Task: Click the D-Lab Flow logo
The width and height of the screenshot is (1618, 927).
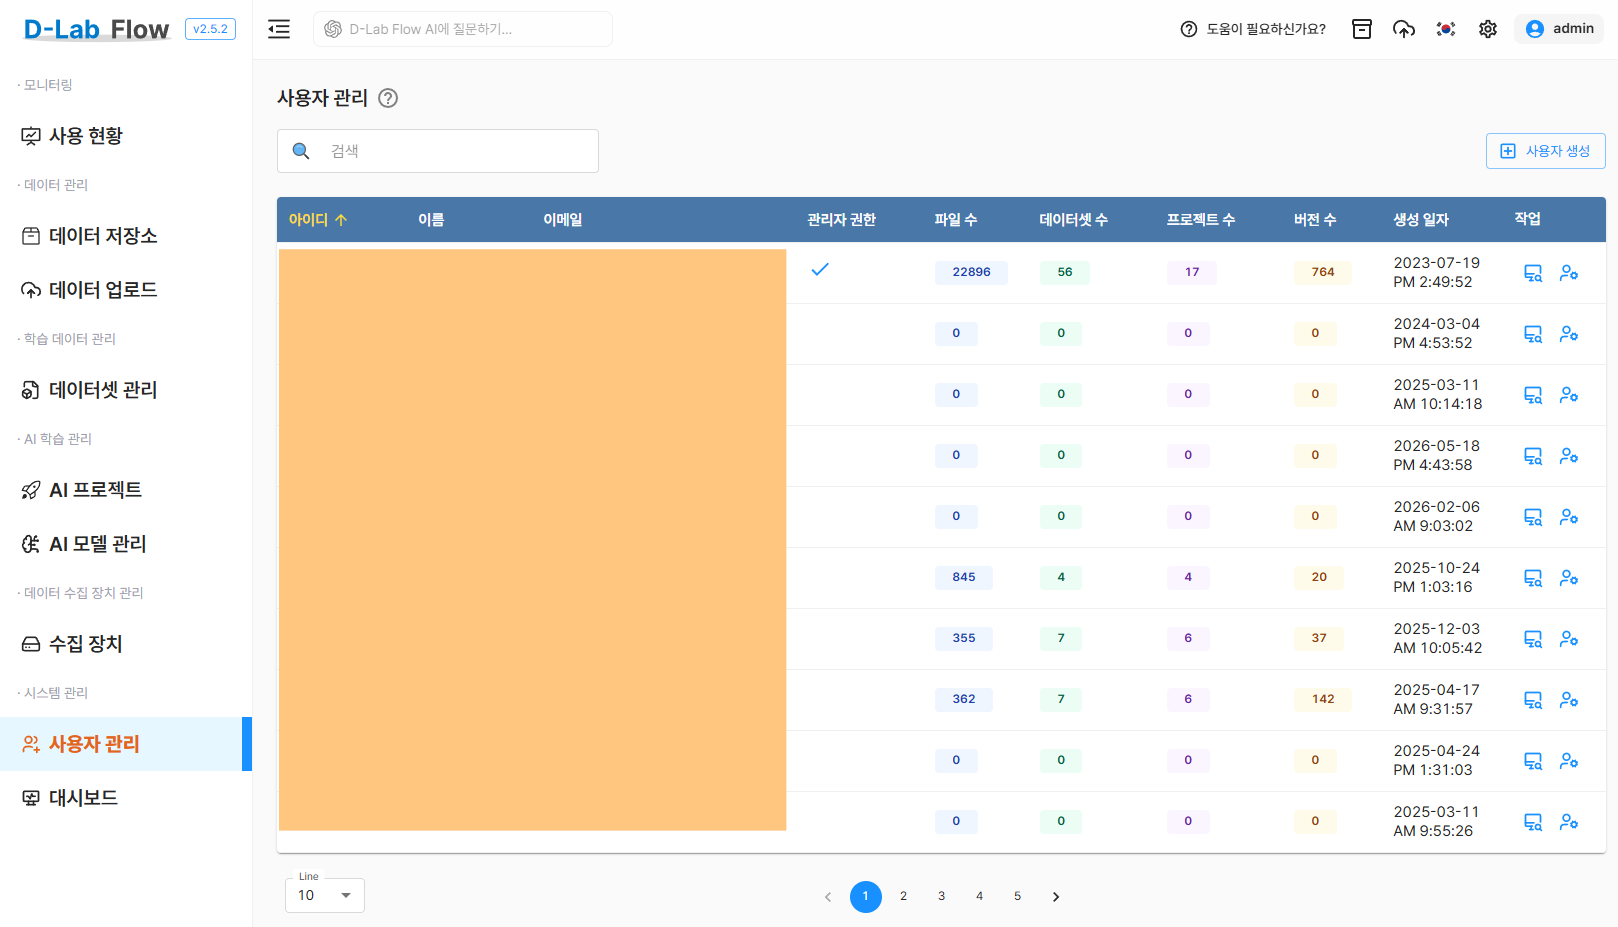Action: tap(97, 29)
